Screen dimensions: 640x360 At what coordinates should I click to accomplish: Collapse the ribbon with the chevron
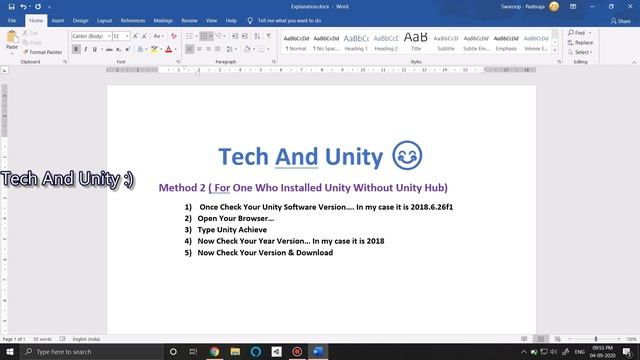pyautogui.click(x=634, y=62)
